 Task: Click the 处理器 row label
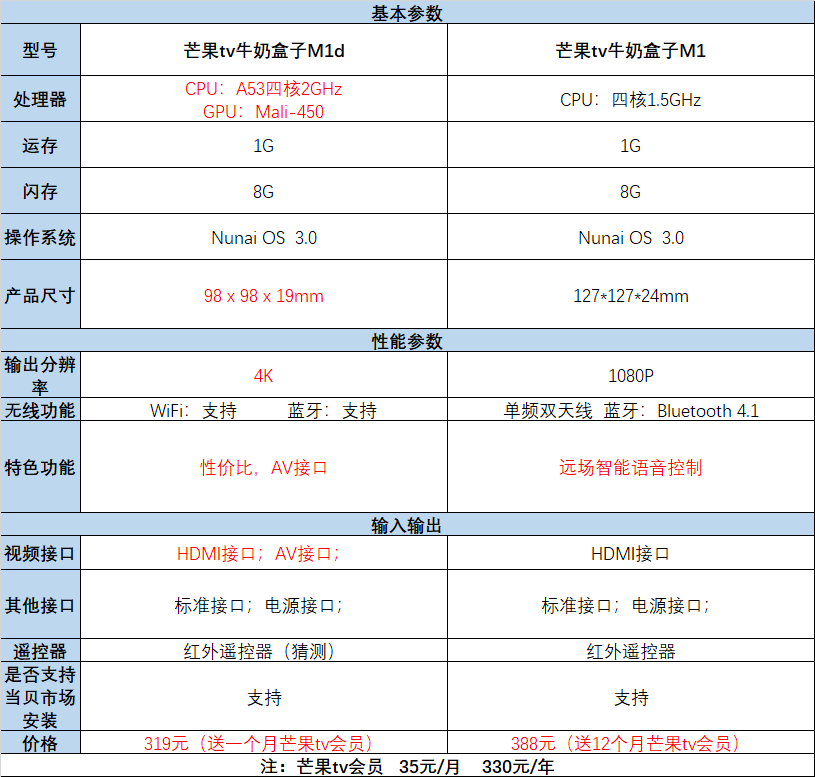tap(40, 99)
